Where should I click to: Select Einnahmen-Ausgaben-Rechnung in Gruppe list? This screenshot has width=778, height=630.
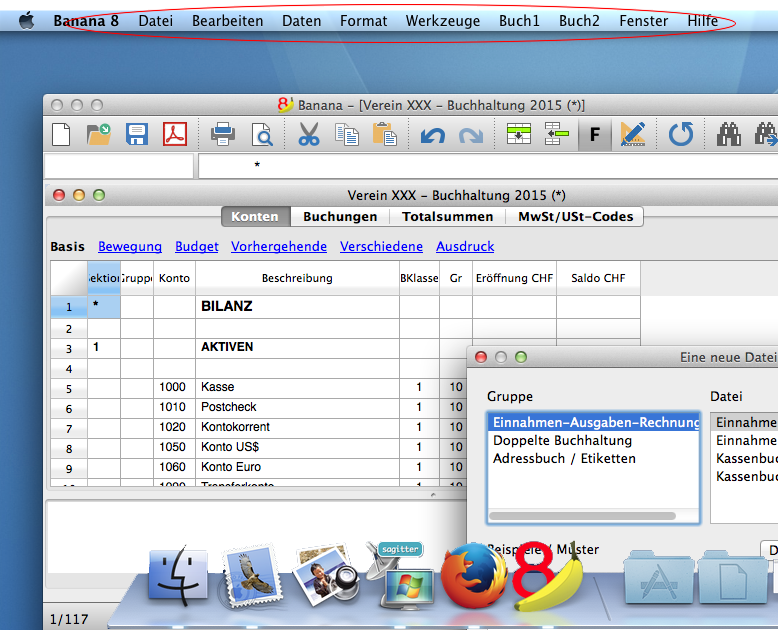tap(593, 422)
